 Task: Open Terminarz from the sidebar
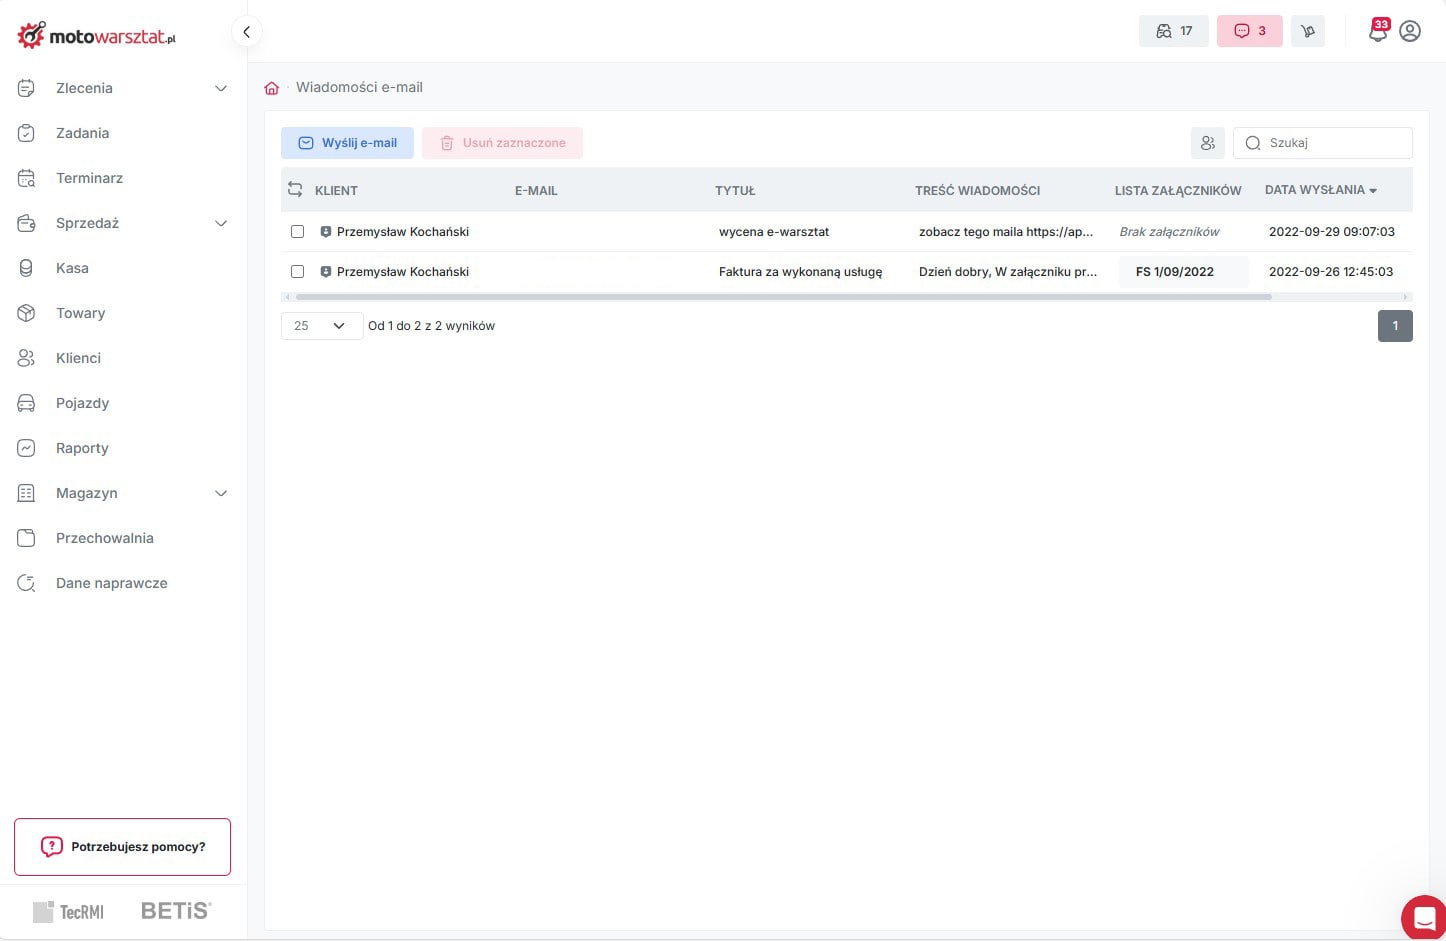coord(89,178)
